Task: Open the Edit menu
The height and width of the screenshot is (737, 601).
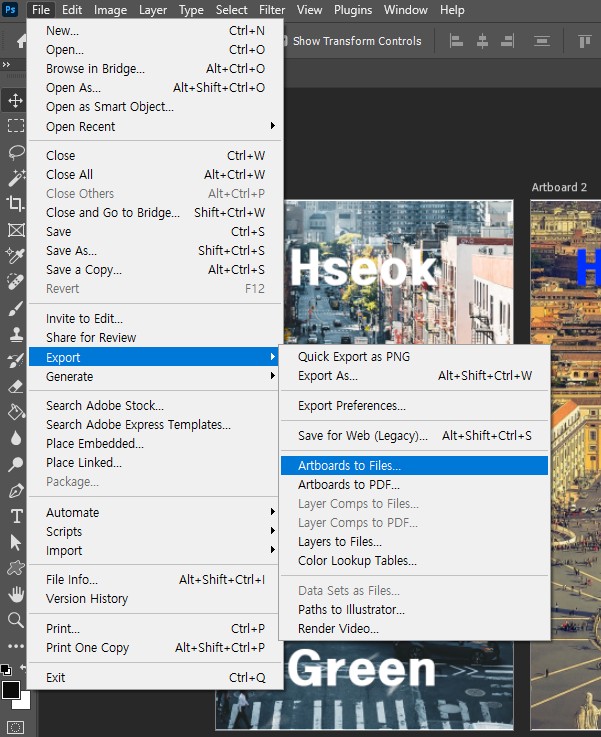Action: pos(72,10)
